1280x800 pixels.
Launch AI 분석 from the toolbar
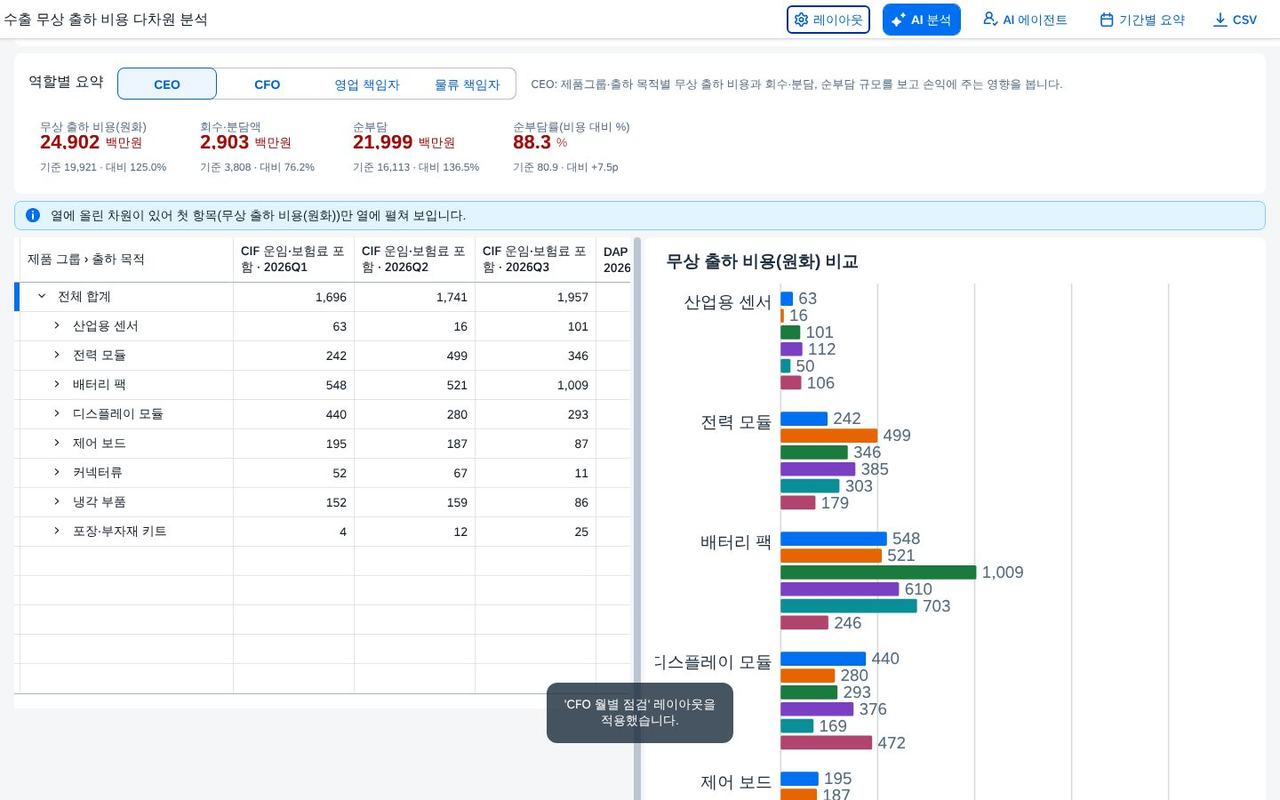[x=921, y=20]
